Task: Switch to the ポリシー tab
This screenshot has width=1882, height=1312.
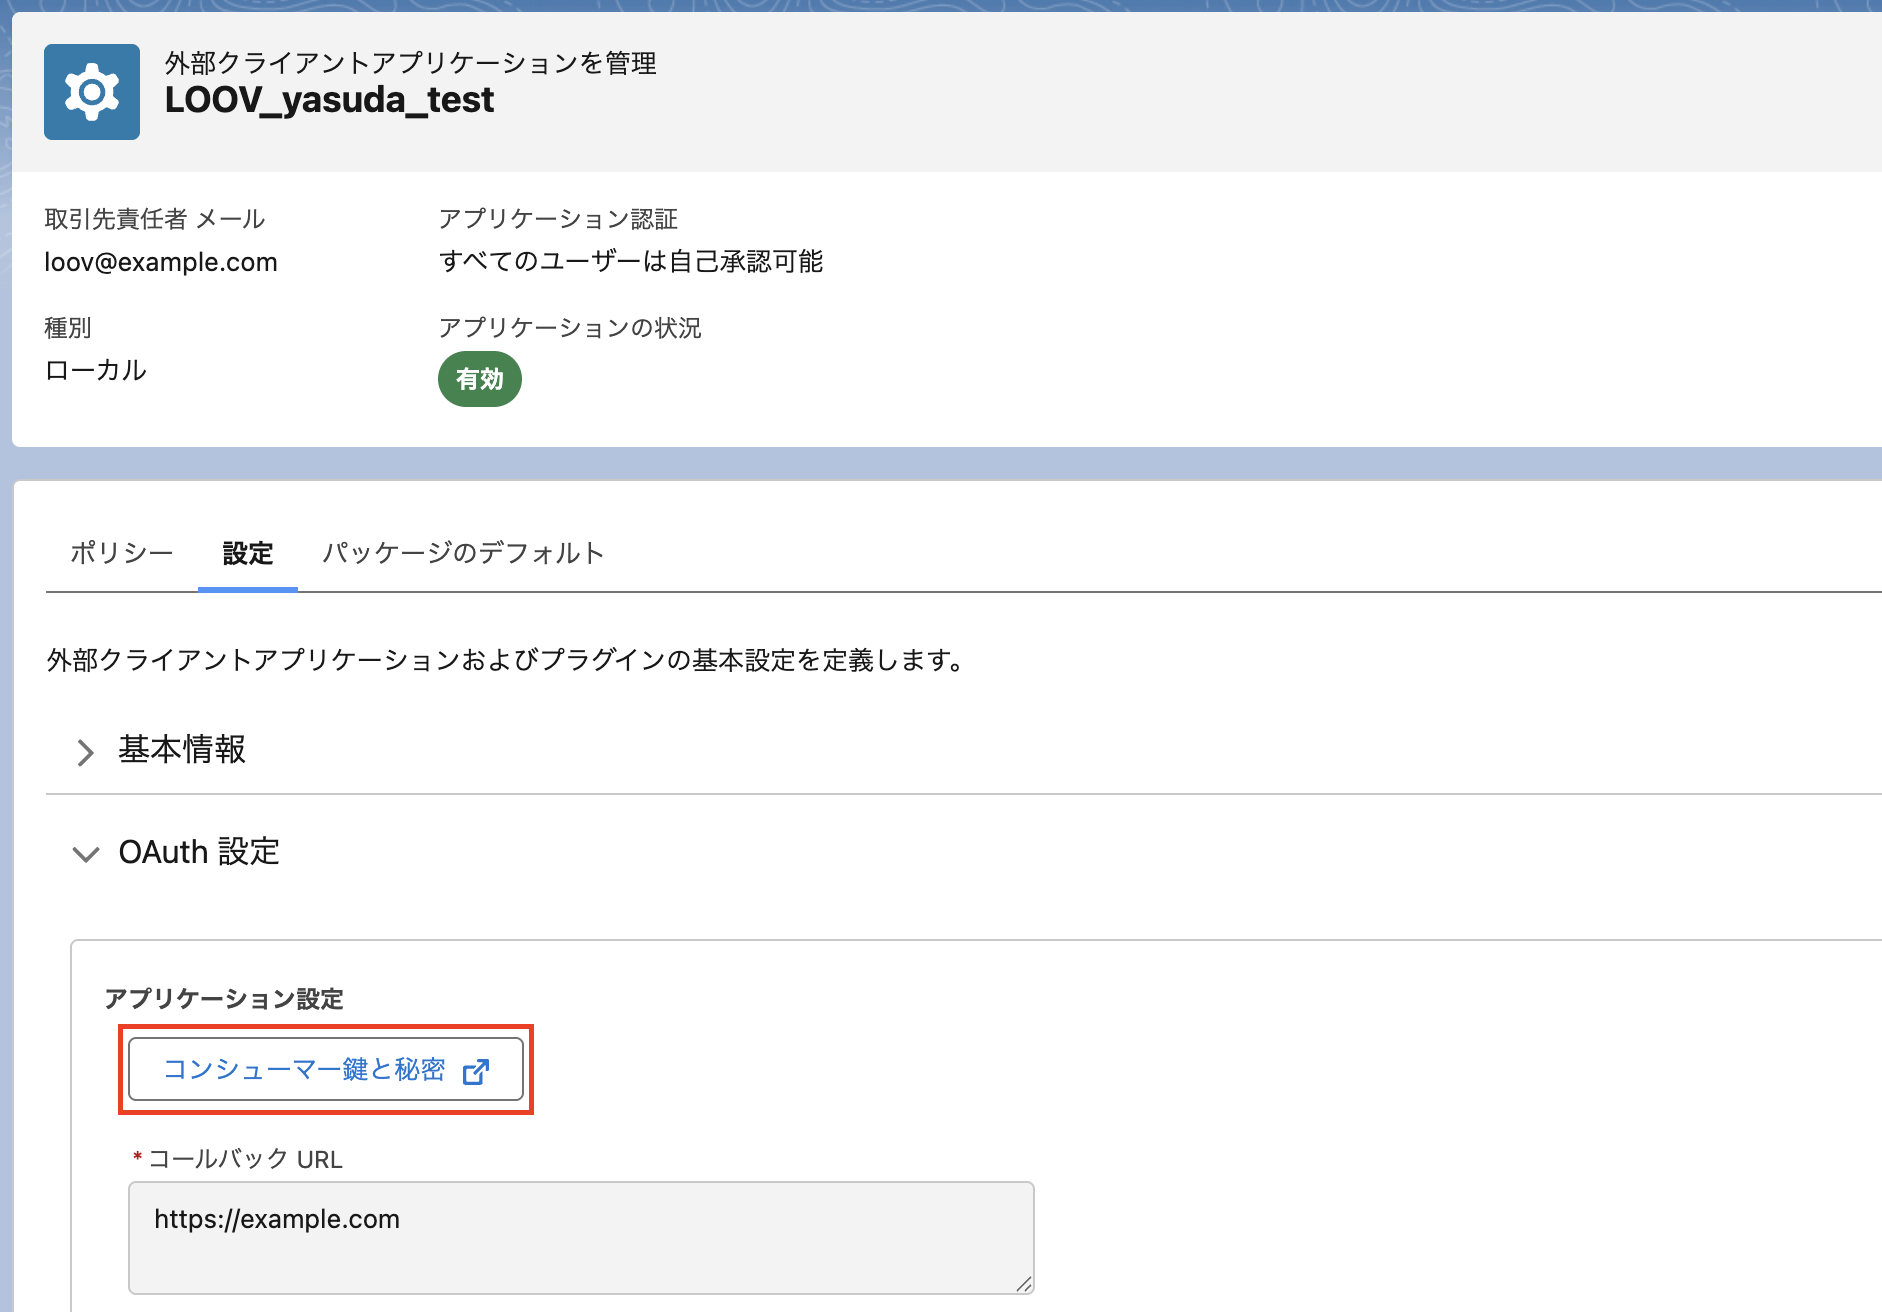Action: point(122,552)
